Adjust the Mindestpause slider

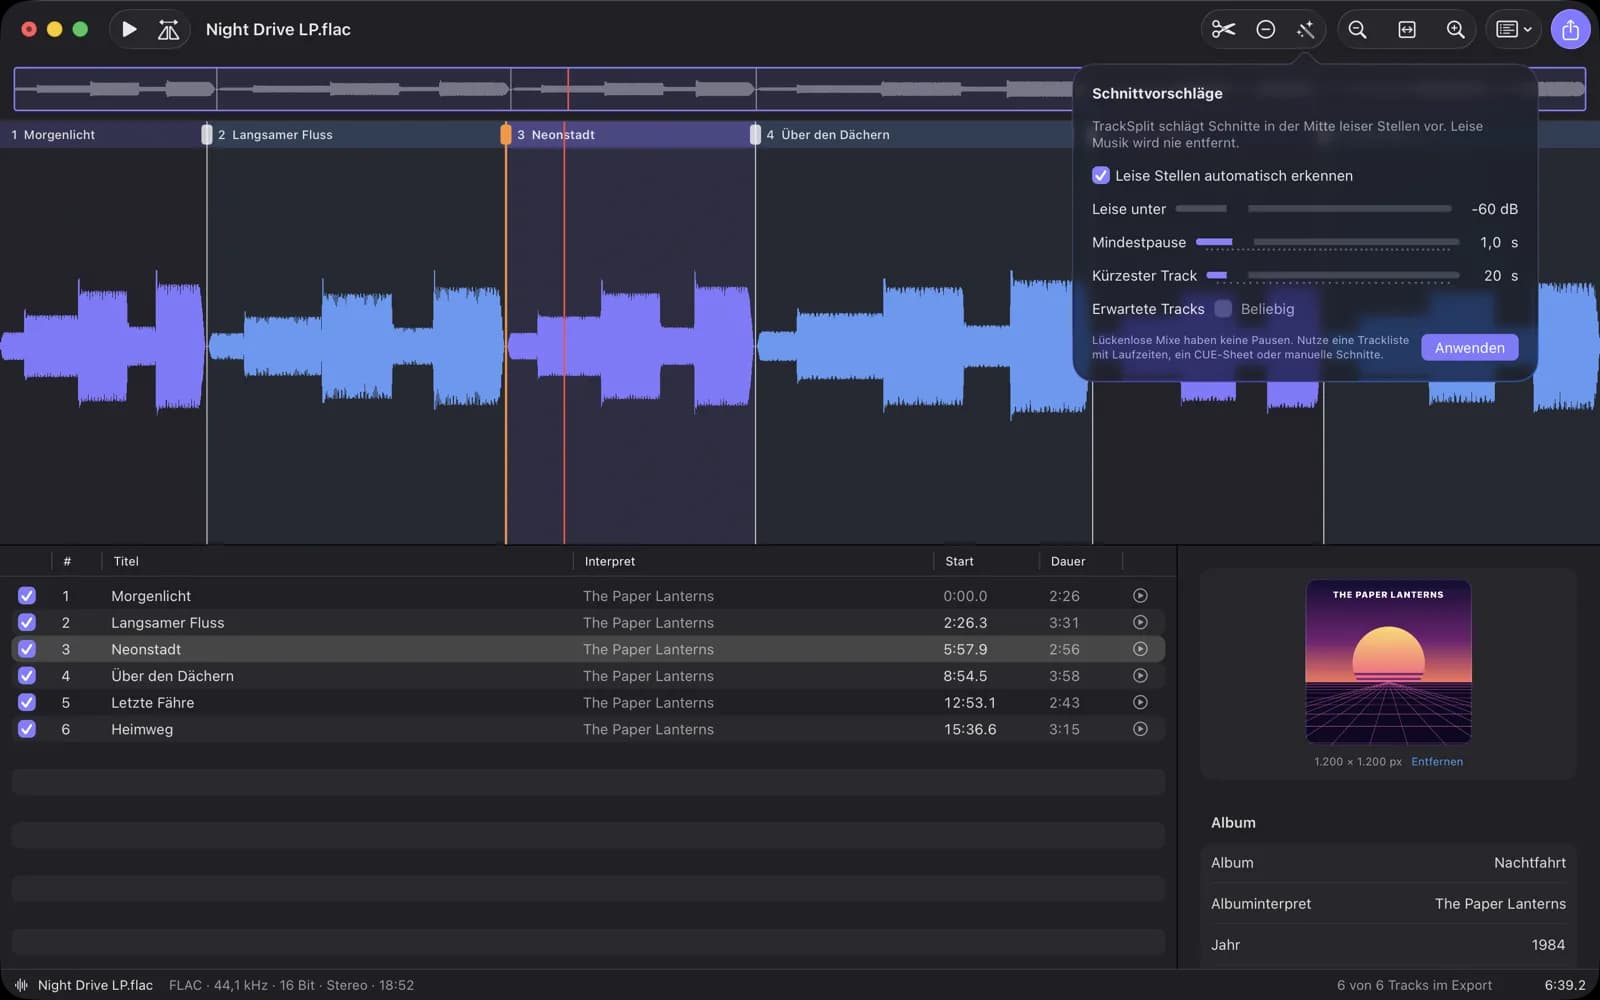(1327, 242)
